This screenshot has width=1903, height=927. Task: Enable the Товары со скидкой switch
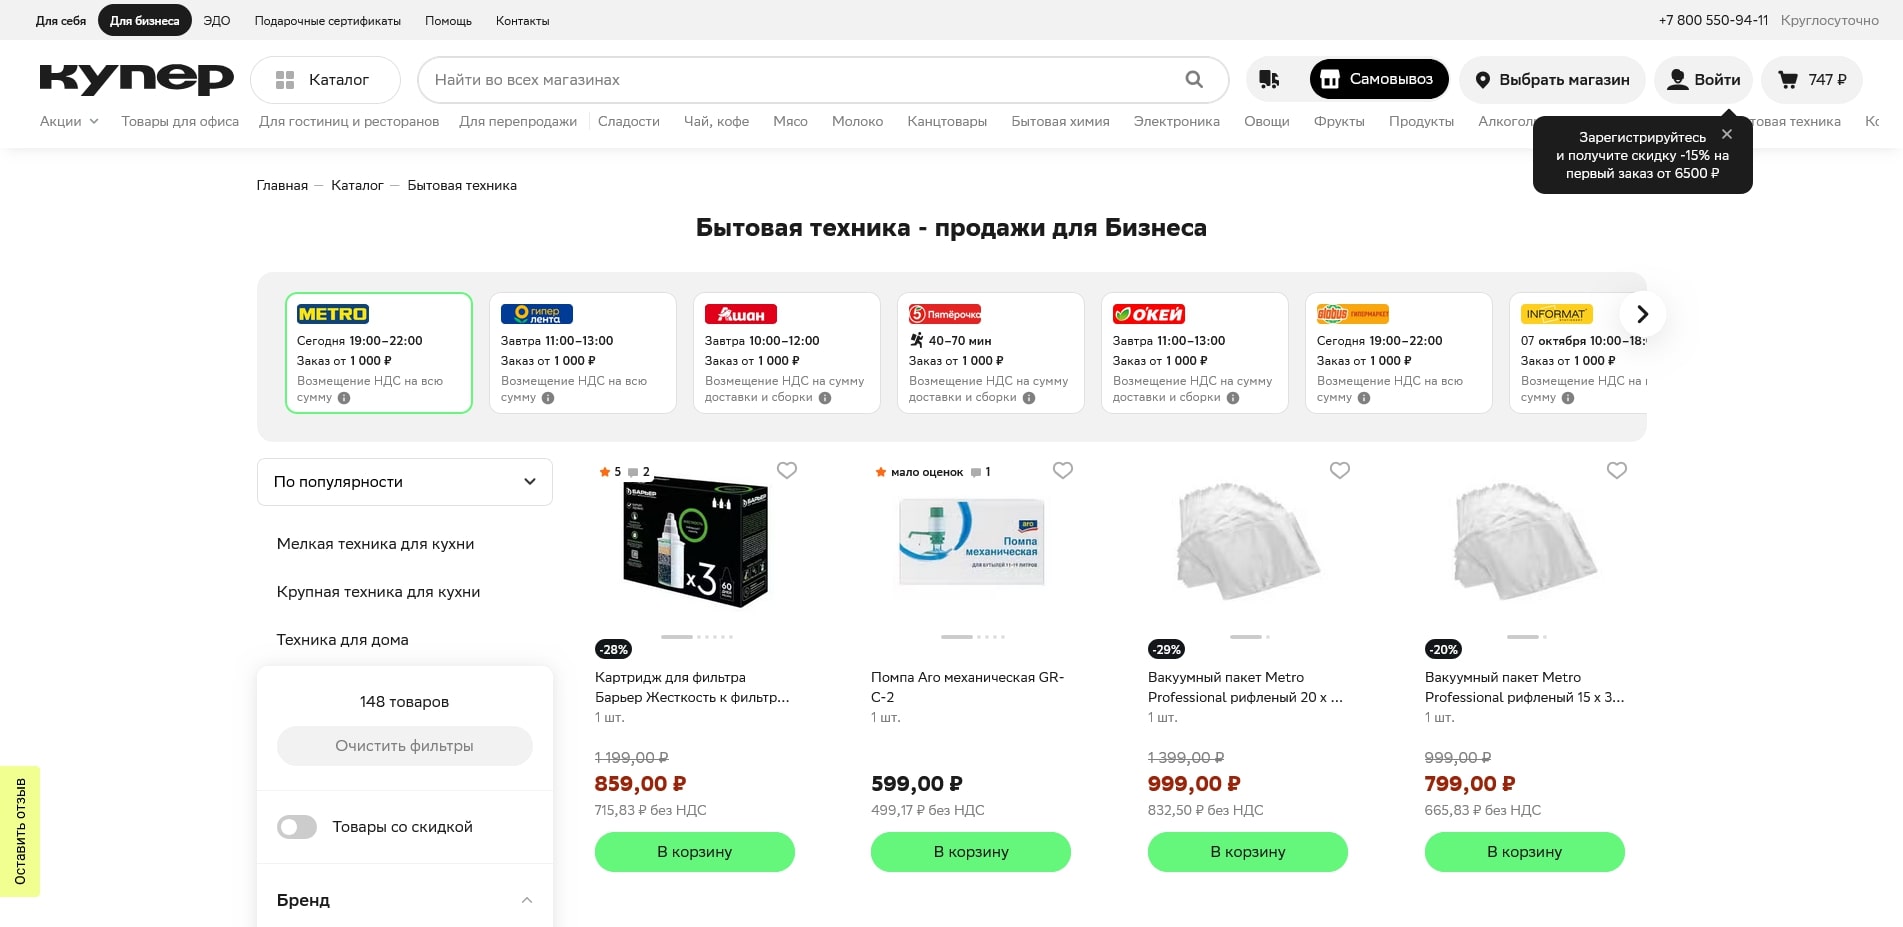[x=296, y=827]
